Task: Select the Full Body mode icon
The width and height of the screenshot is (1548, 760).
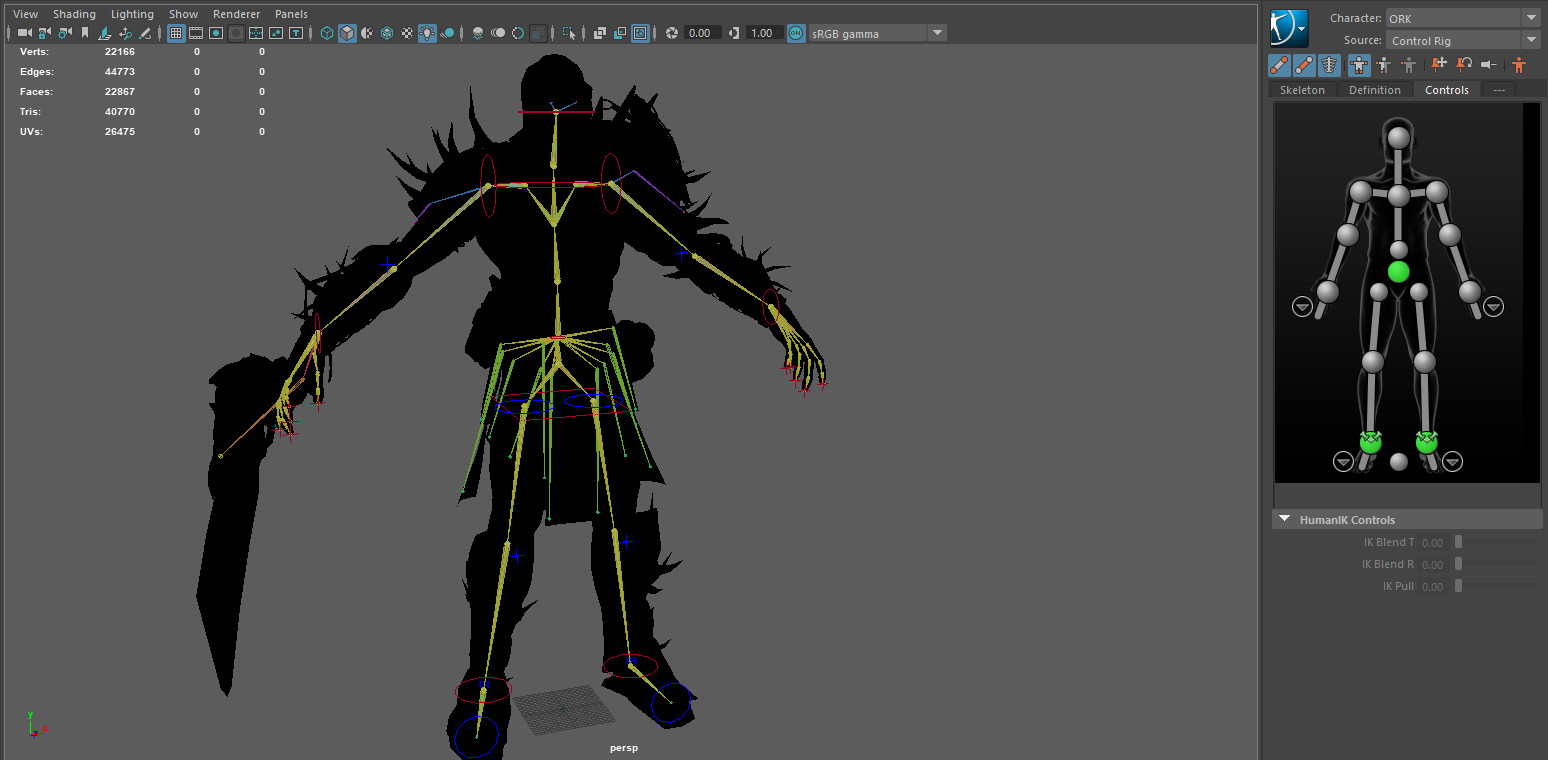Action: [1359, 65]
